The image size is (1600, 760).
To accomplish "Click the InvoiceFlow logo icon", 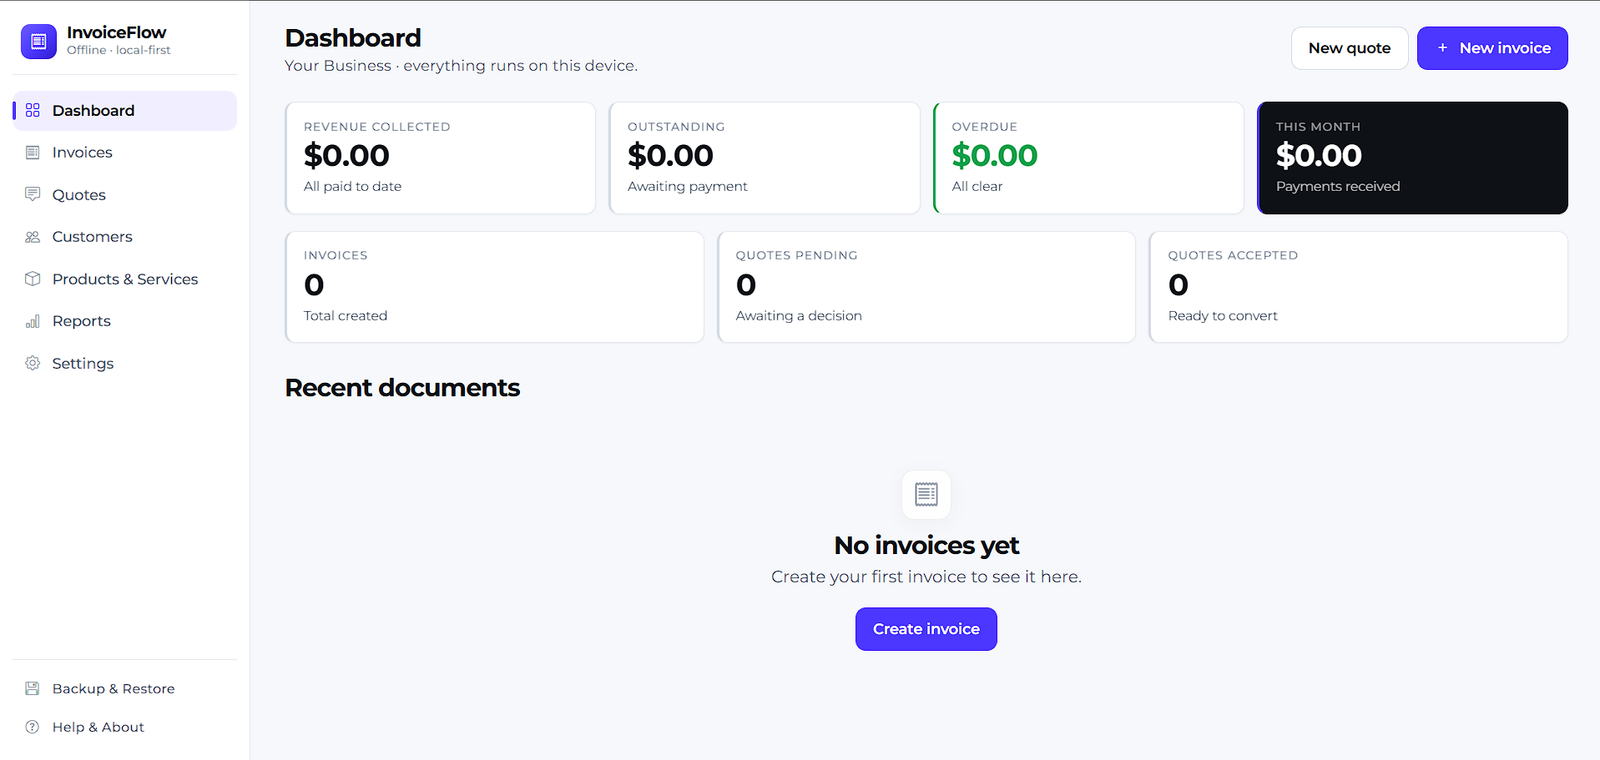I will (x=39, y=41).
